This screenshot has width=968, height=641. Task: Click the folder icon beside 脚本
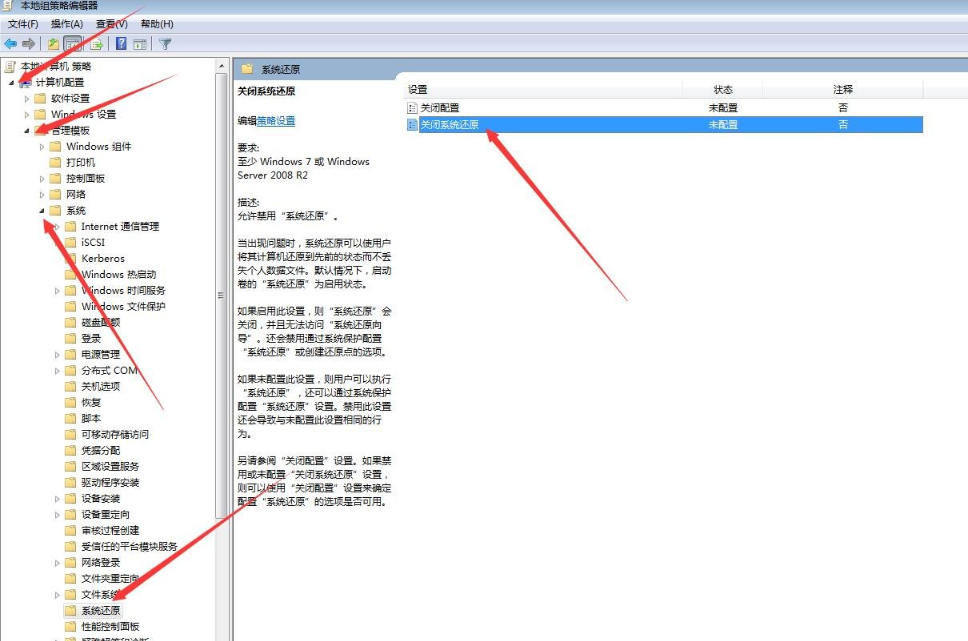pos(71,419)
